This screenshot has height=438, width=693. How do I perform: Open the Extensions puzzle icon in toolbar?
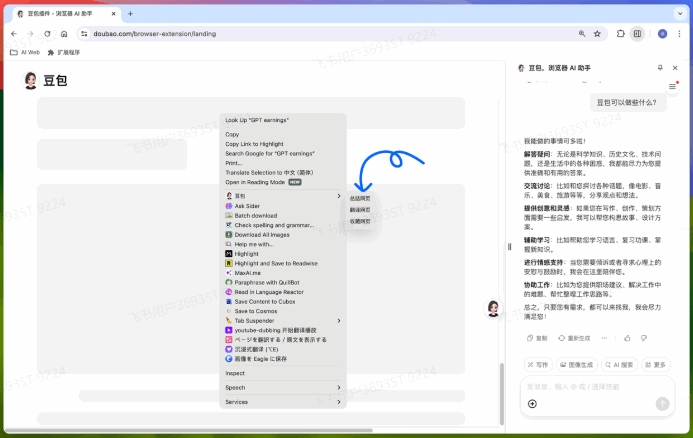pos(621,34)
